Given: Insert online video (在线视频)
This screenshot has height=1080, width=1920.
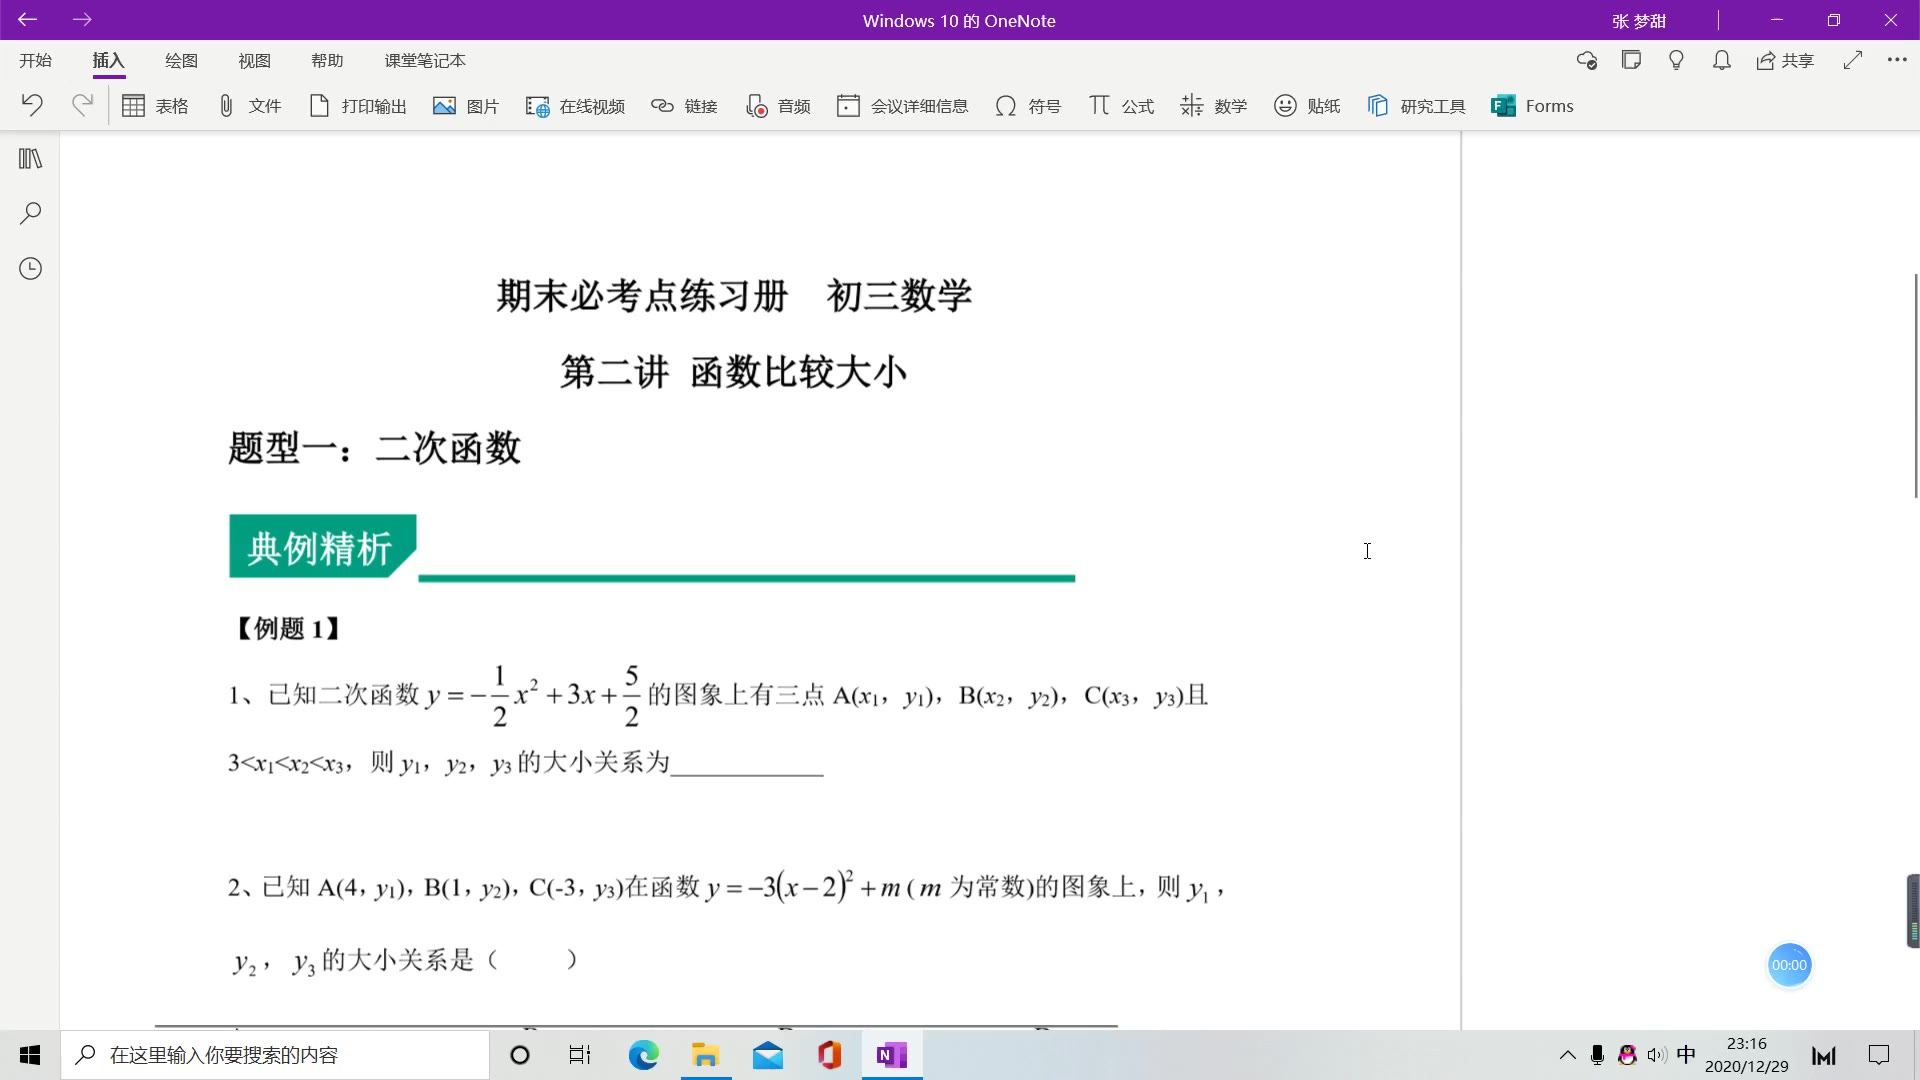Looking at the screenshot, I should [575, 106].
